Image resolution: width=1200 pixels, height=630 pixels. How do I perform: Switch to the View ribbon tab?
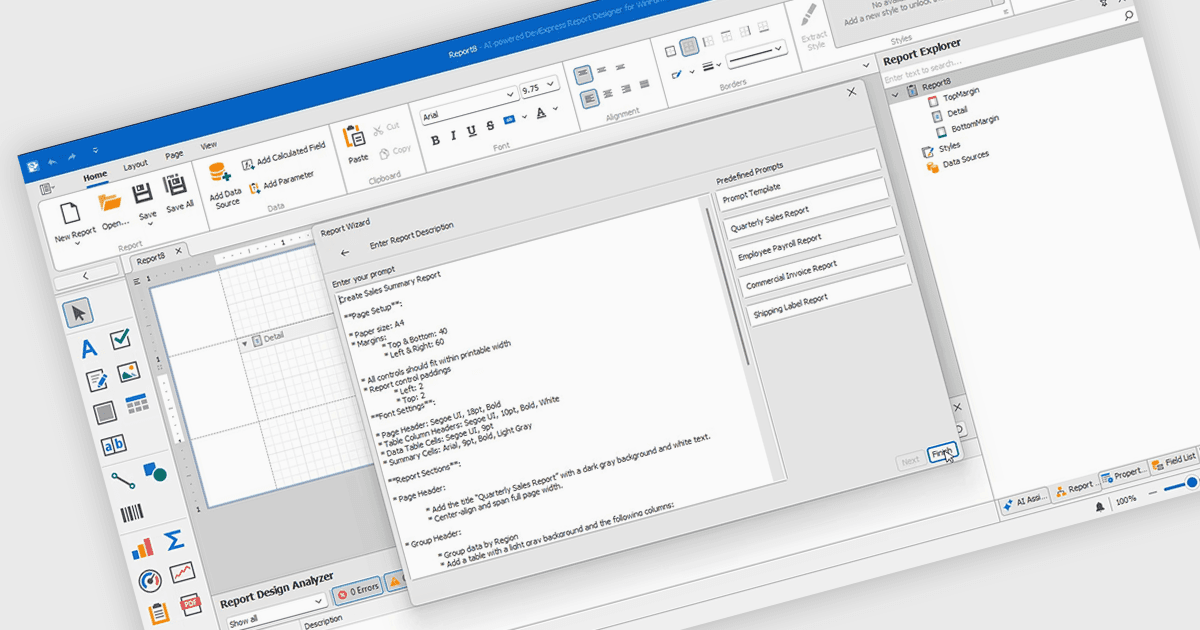[x=208, y=145]
